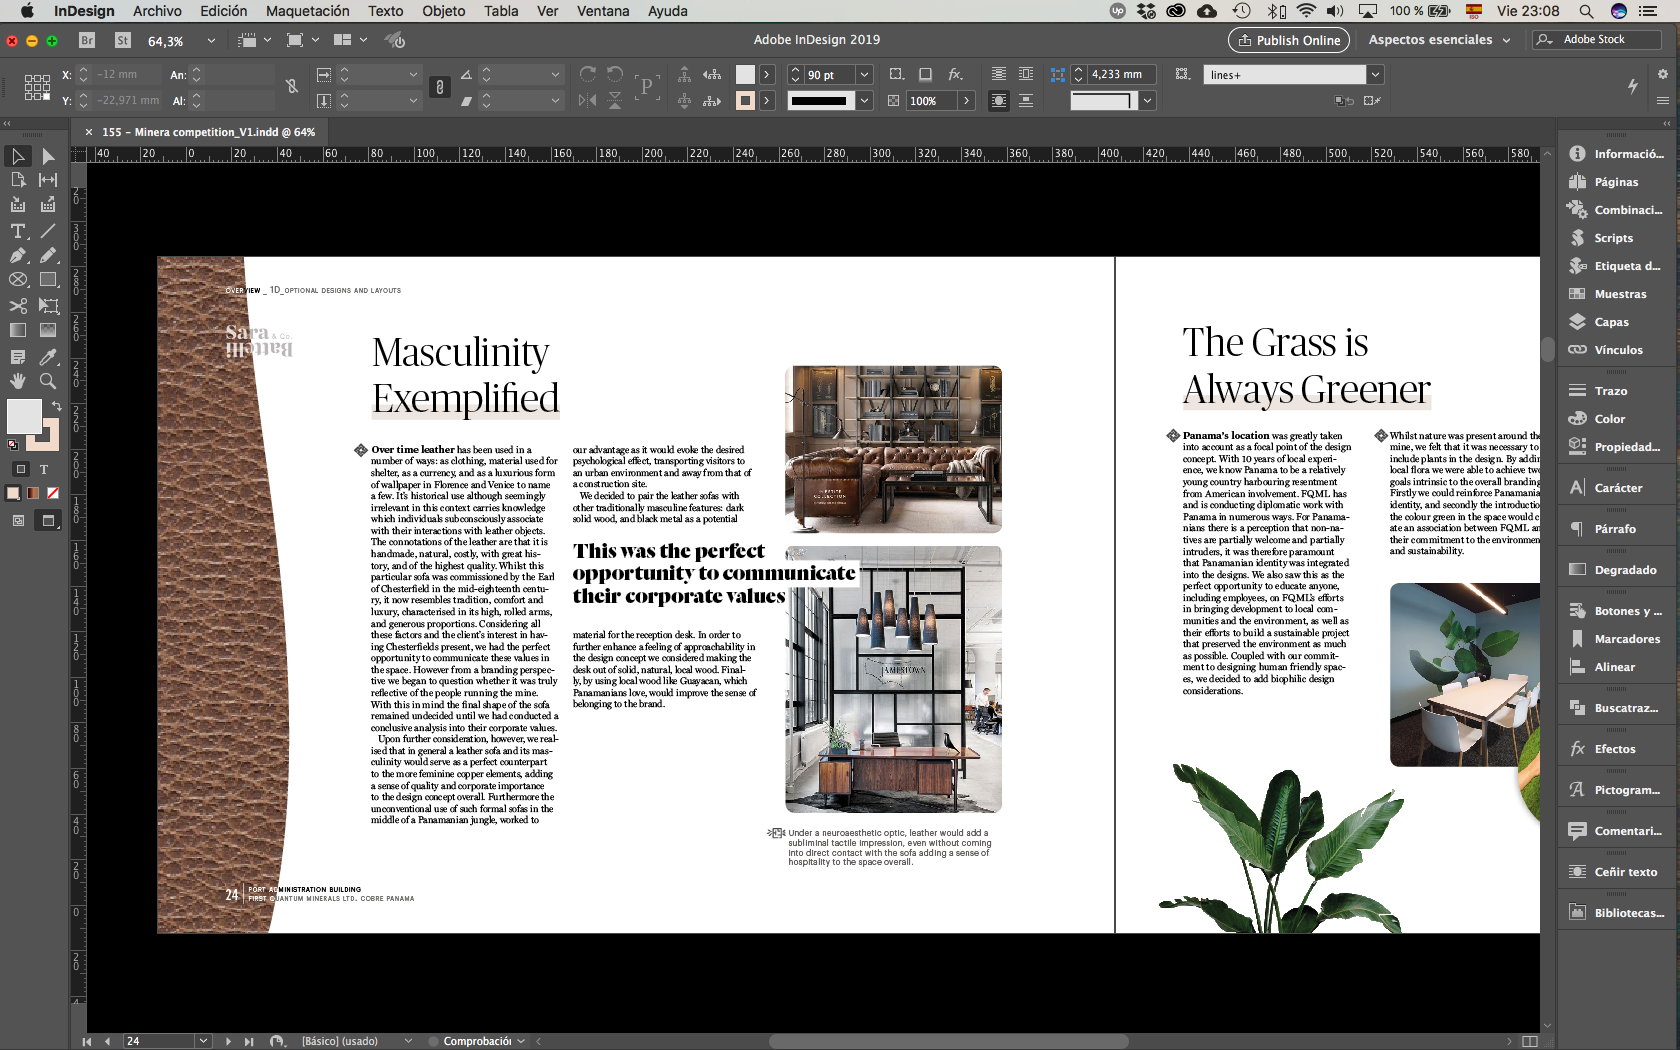Open the Muestras panel
Image resolution: width=1680 pixels, height=1050 pixels.
click(x=1619, y=294)
